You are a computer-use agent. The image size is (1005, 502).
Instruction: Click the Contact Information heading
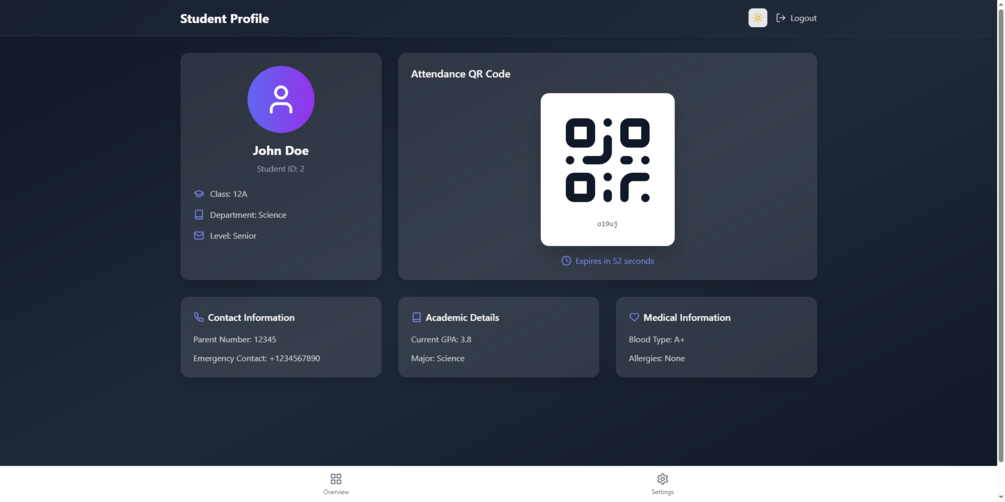click(x=251, y=317)
